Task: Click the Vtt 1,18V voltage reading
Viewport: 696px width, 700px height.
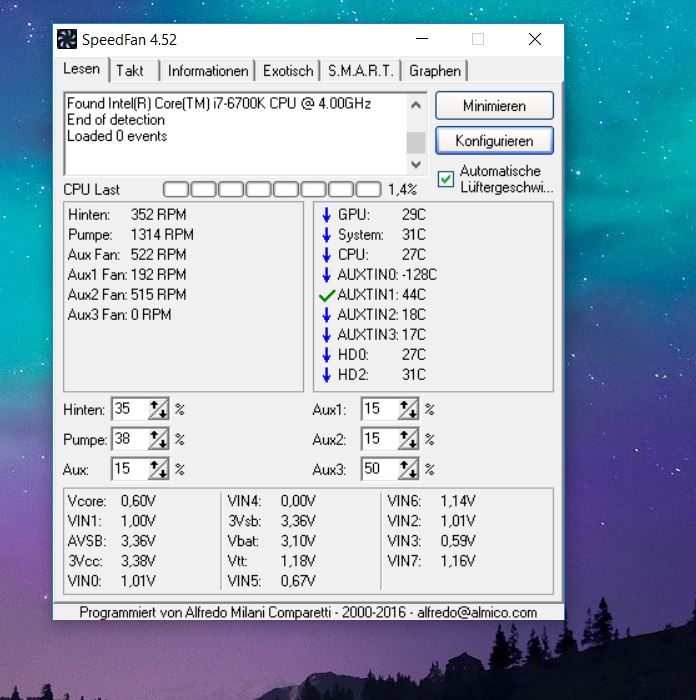Action: (x=271, y=561)
